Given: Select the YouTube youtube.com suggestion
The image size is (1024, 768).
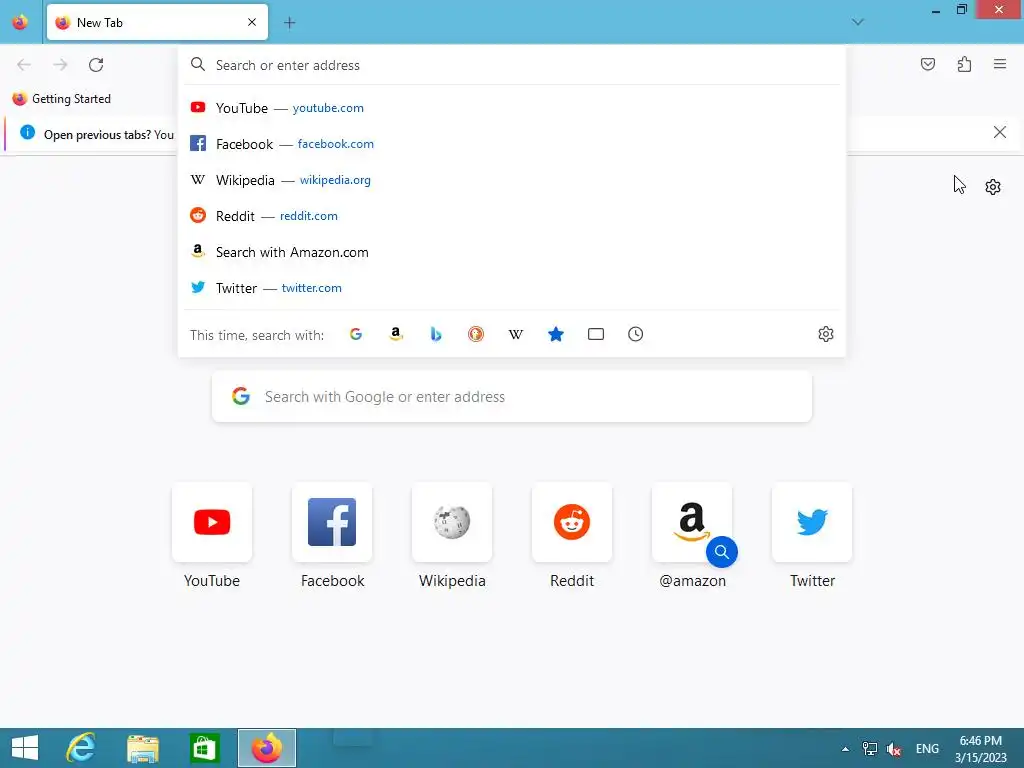Looking at the screenshot, I should click(x=511, y=108).
